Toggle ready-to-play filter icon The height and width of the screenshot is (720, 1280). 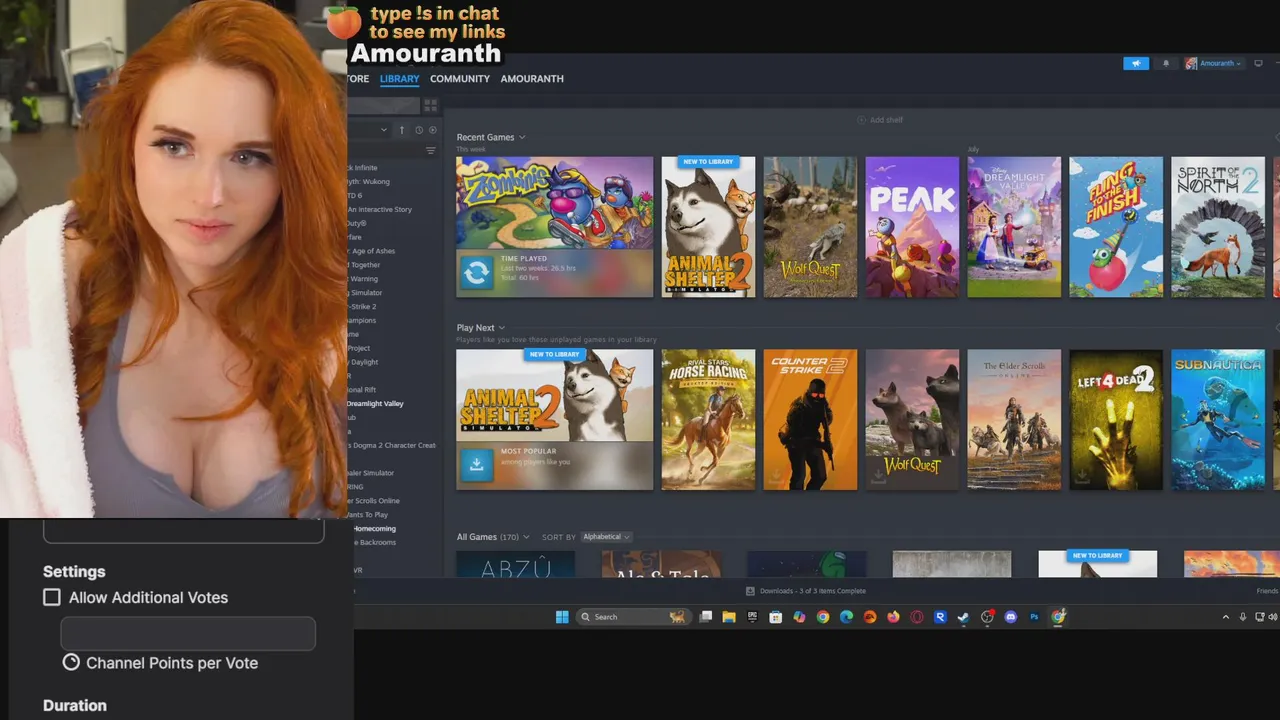[x=433, y=130]
